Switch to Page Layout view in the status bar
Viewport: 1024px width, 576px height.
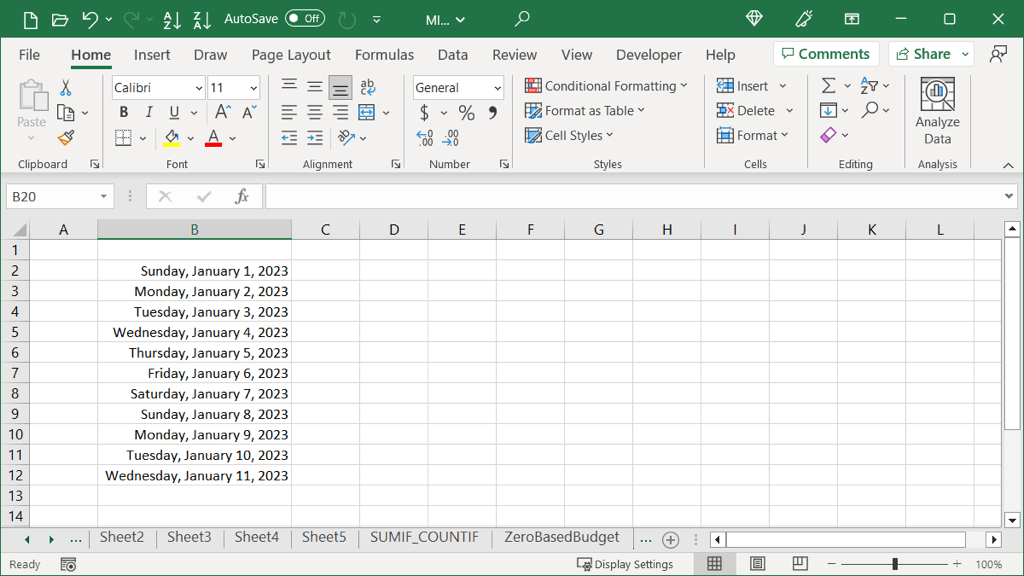758,564
